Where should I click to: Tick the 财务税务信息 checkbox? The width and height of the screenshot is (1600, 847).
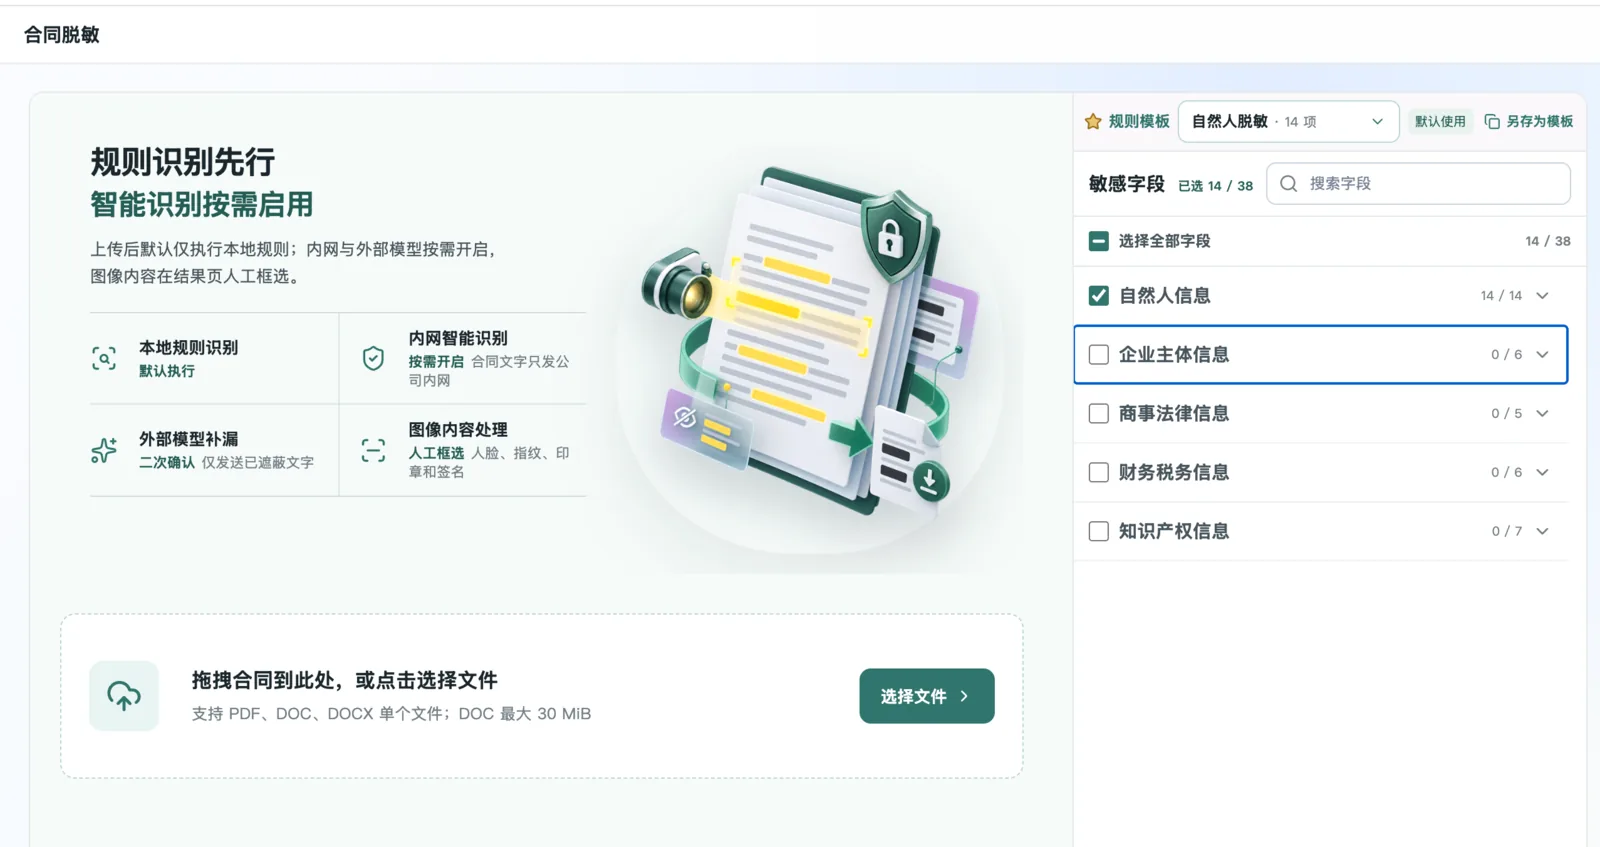pyautogui.click(x=1098, y=472)
